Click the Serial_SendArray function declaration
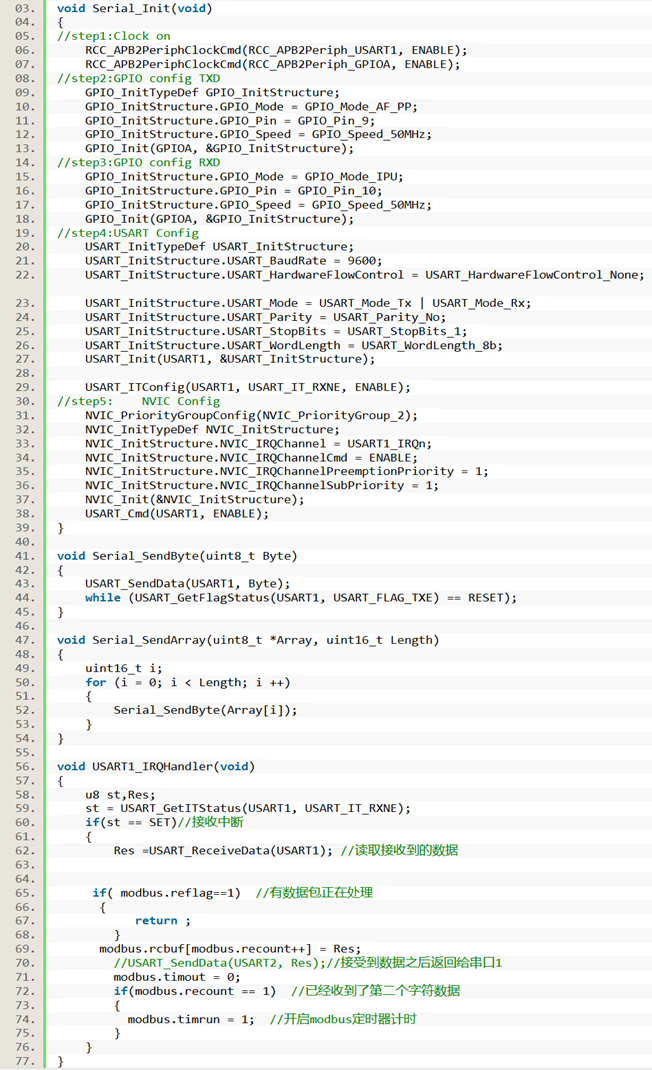This screenshot has height=1070, width=652. [248, 640]
